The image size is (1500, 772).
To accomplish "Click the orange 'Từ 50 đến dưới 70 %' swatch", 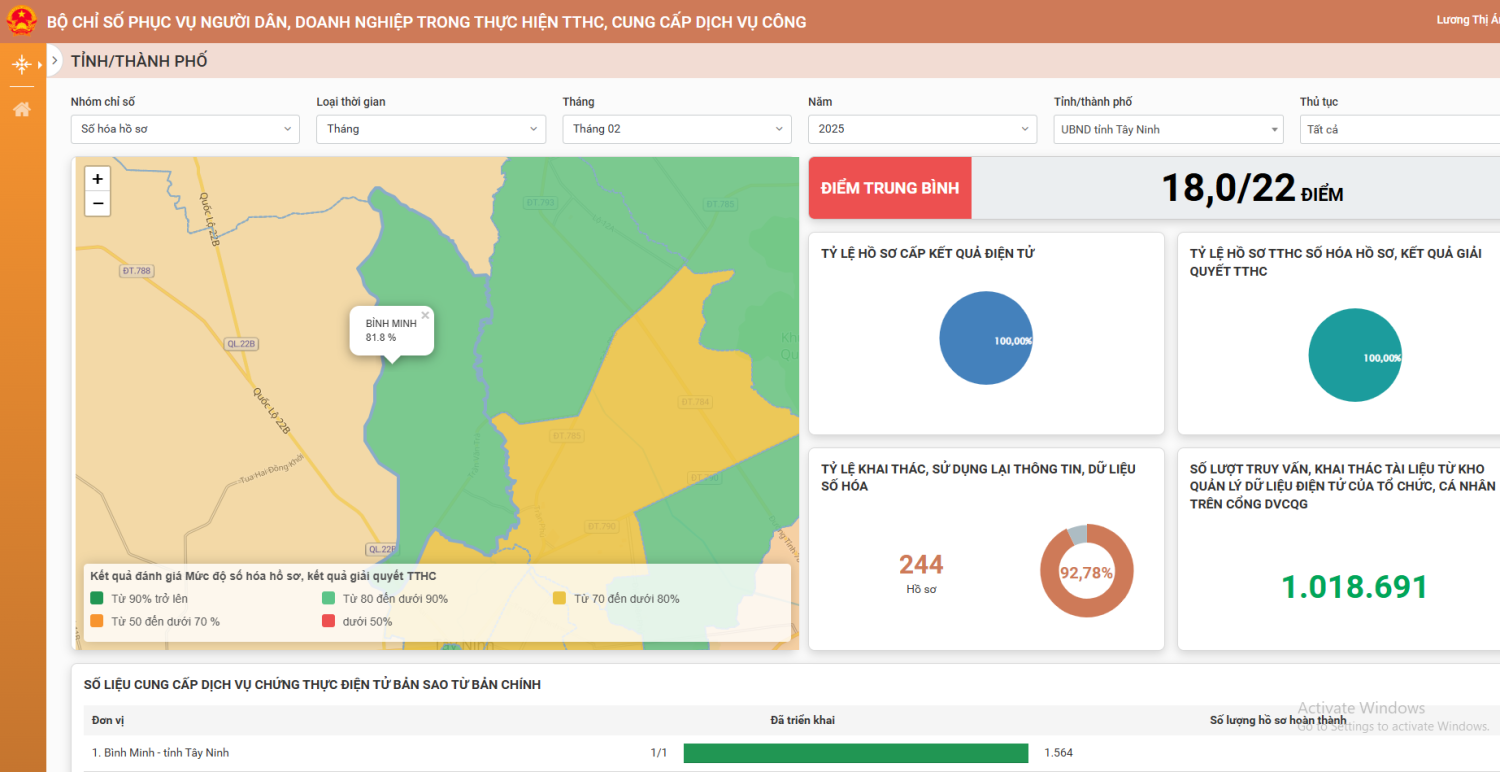I will click(x=97, y=621).
